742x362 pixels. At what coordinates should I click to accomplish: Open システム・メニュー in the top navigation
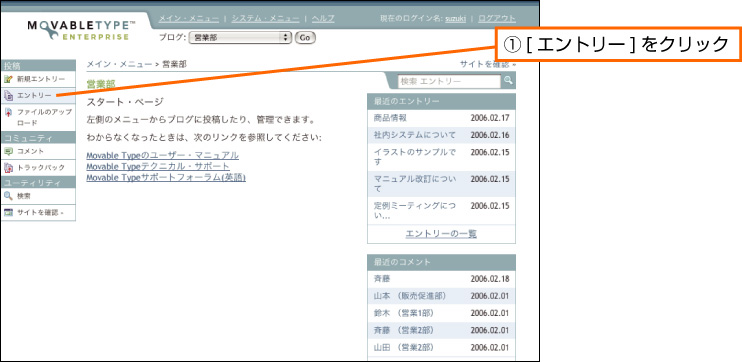pos(265,18)
